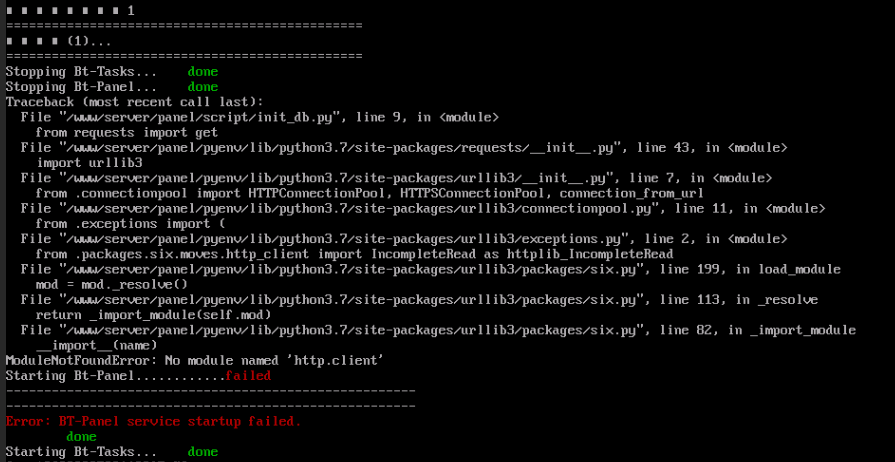Click 'return _import_module(self.mod)' line

point(153,315)
